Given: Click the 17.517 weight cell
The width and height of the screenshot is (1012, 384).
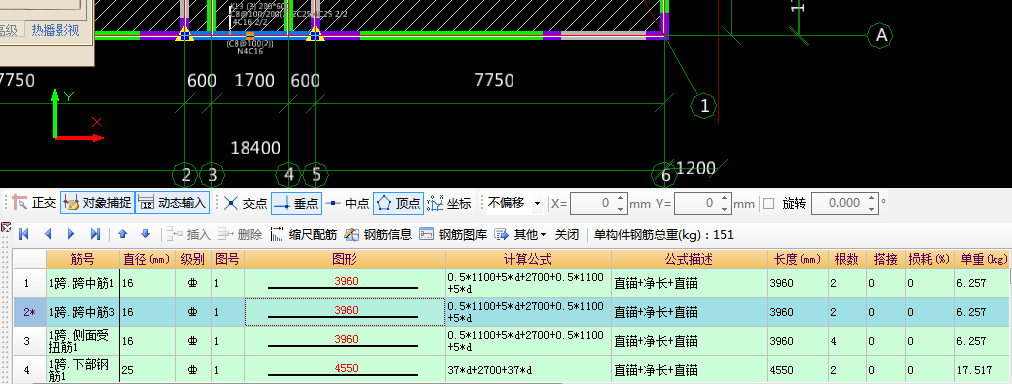Looking at the screenshot, I should 983,370.
